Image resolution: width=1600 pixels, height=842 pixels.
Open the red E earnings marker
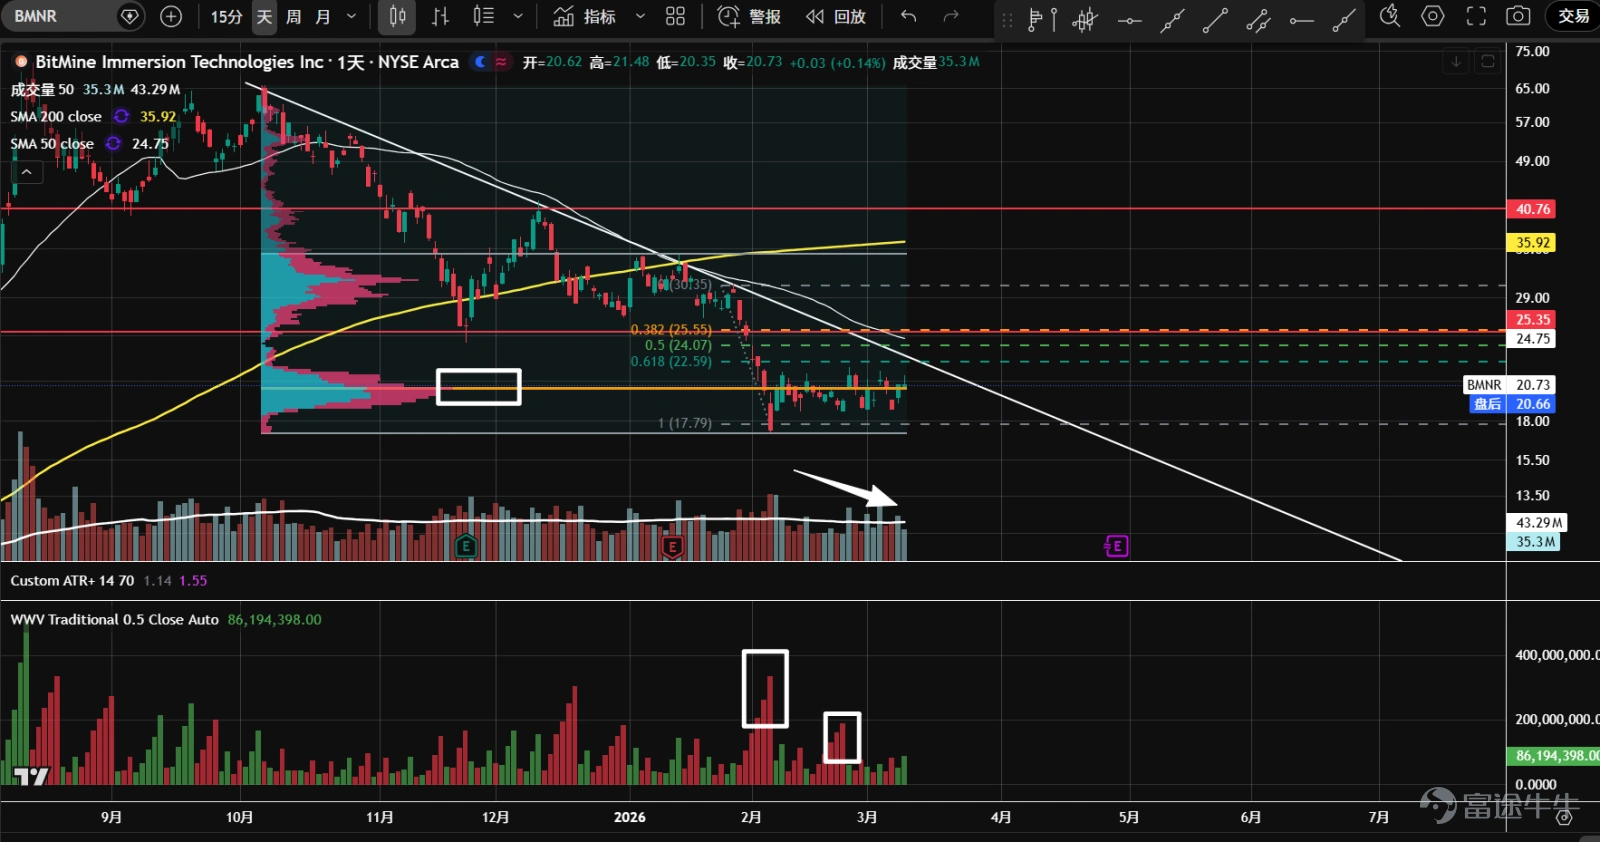(x=672, y=546)
